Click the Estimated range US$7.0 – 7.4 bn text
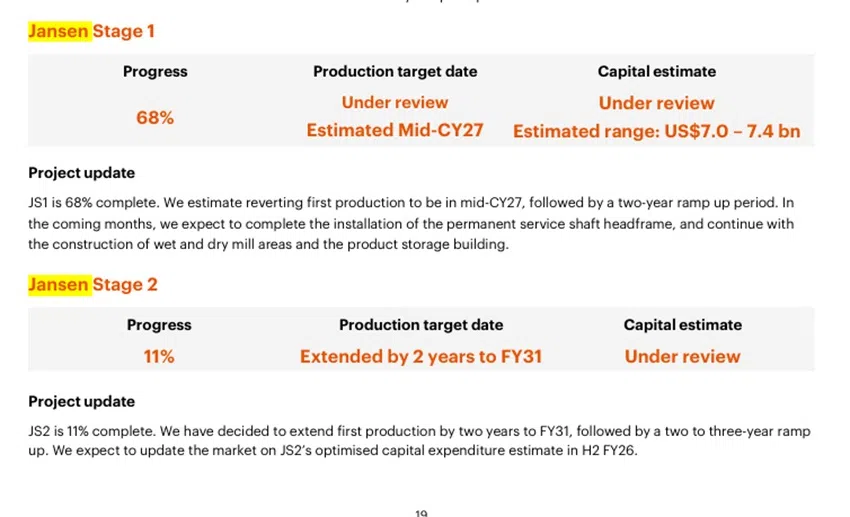Screen dimensions: 850x517 (656, 131)
